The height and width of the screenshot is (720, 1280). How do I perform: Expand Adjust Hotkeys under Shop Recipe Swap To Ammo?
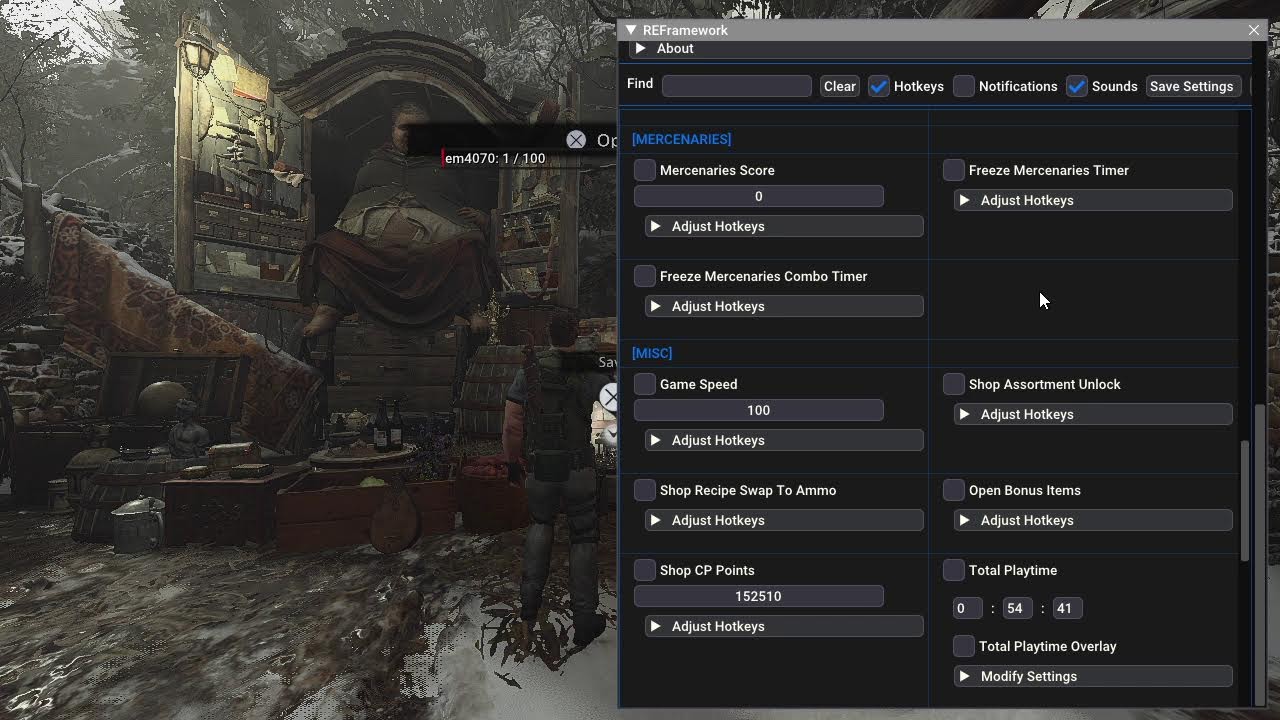click(784, 520)
